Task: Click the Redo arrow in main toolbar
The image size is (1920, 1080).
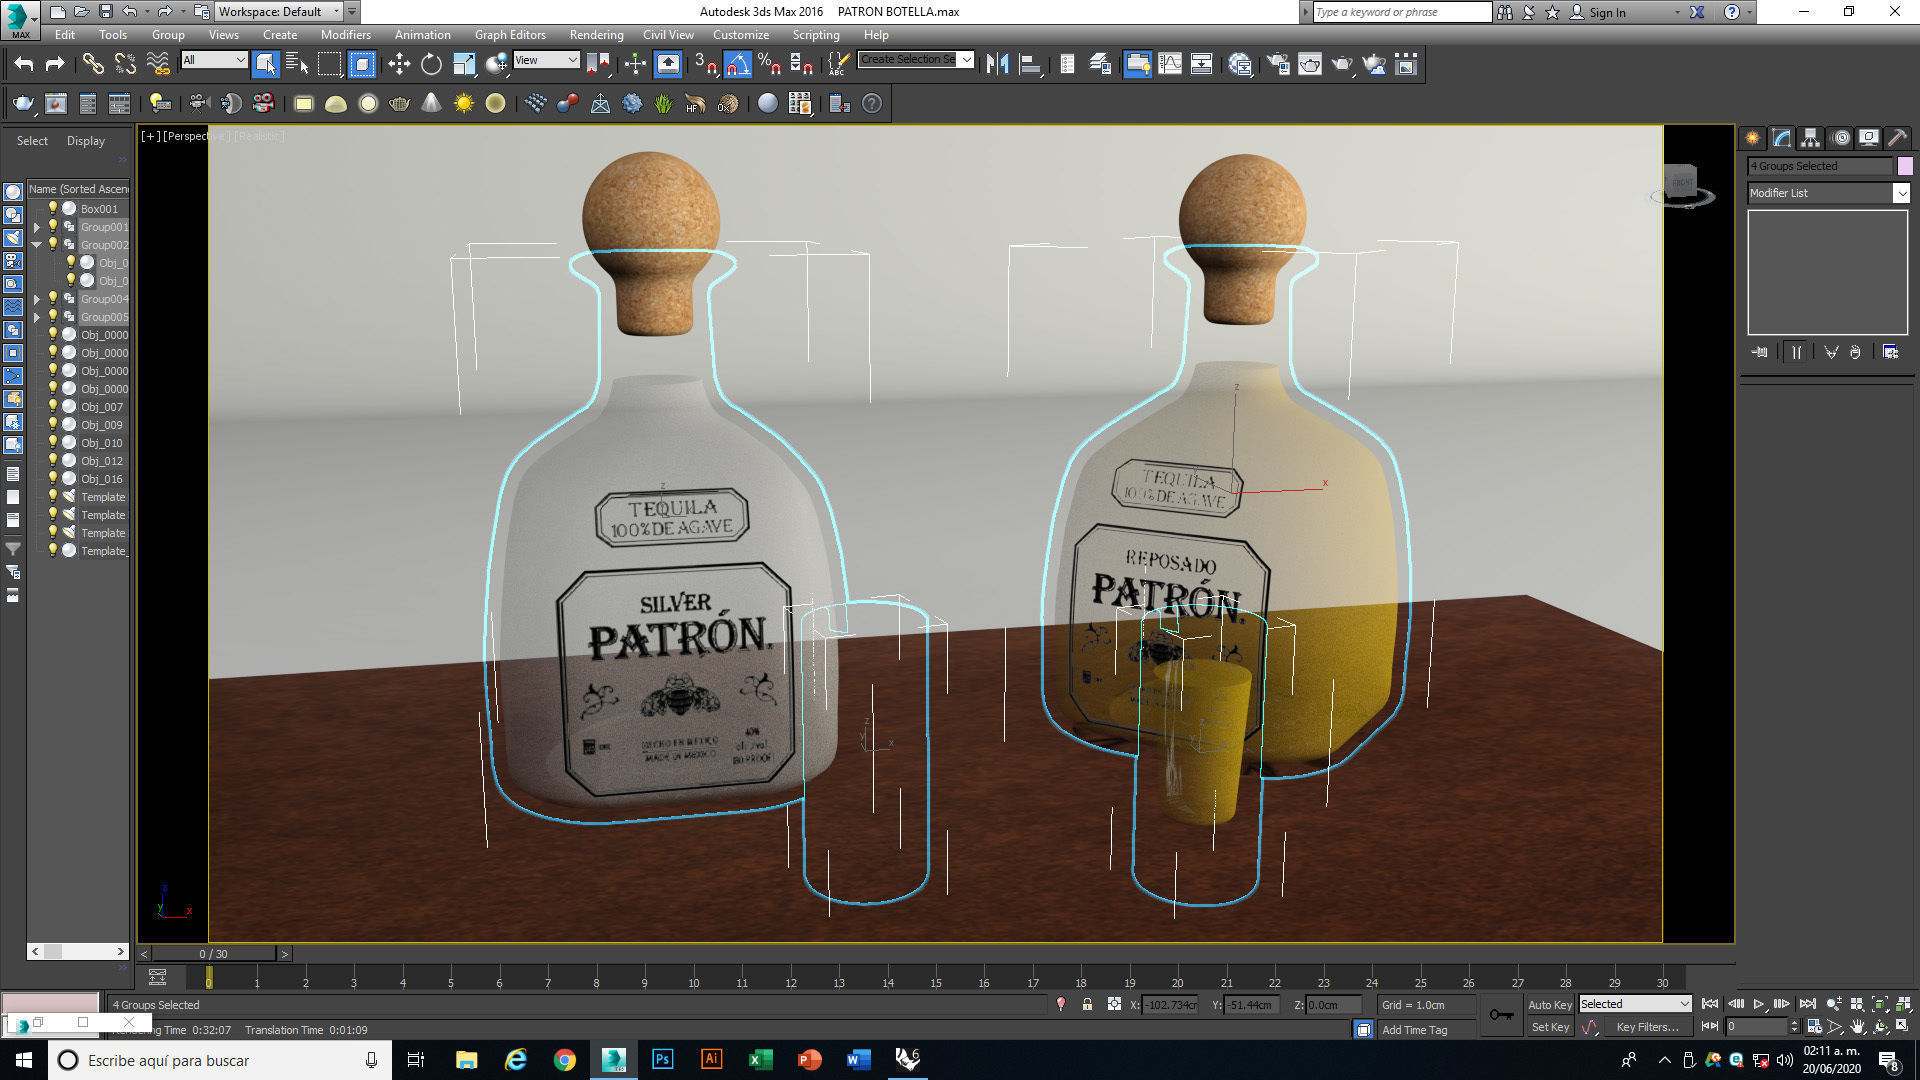Action: tap(55, 65)
